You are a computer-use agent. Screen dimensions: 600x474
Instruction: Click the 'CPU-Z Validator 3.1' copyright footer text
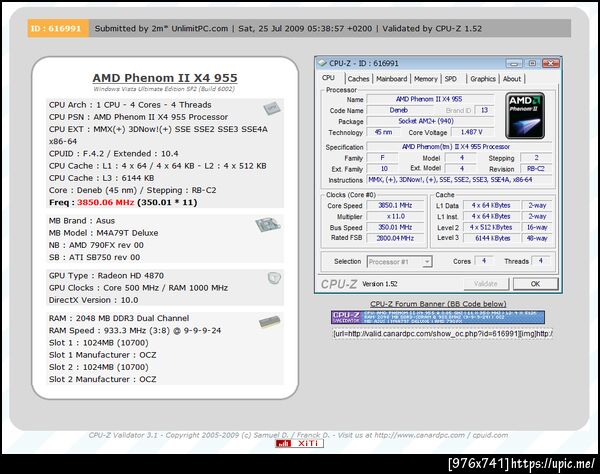pos(298,435)
